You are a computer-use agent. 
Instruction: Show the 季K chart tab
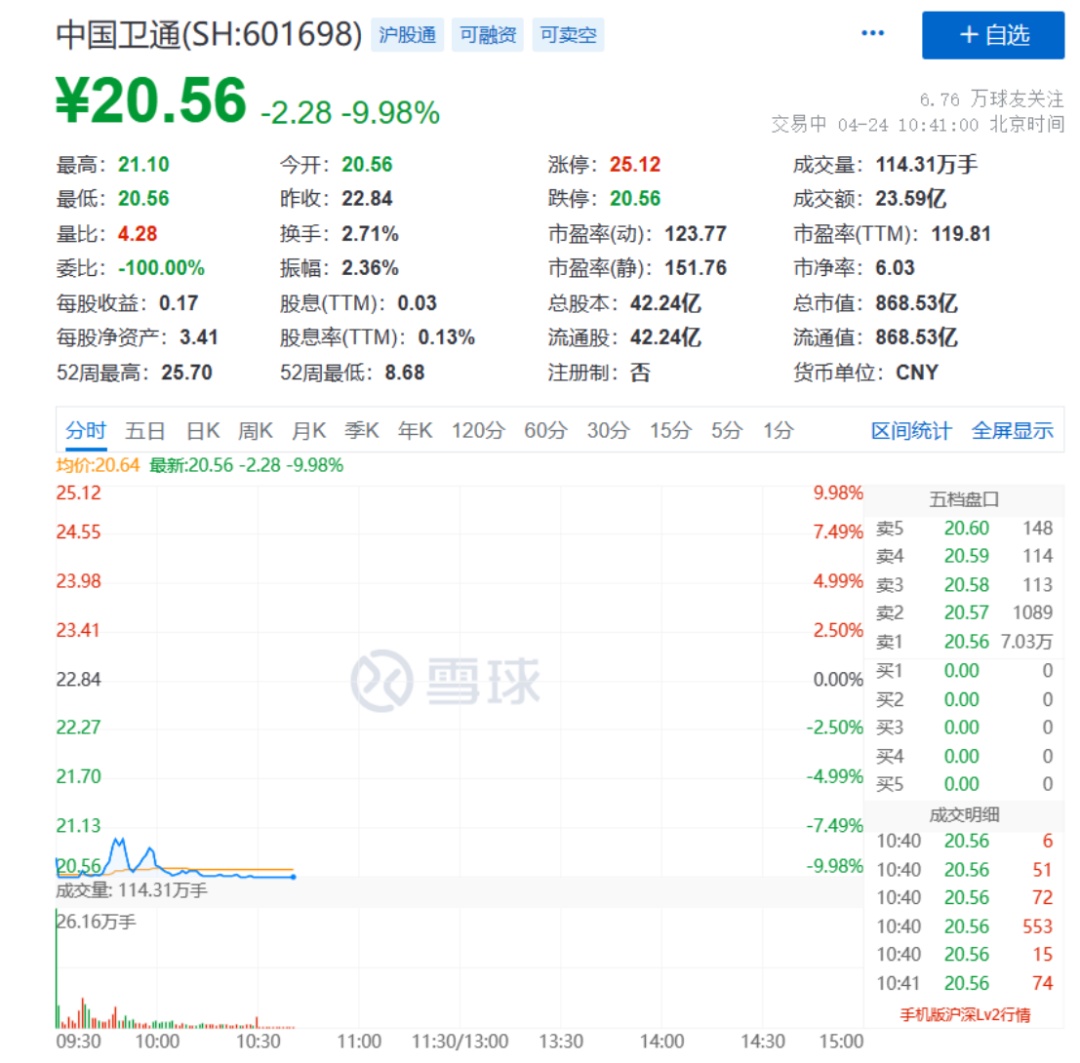click(362, 431)
